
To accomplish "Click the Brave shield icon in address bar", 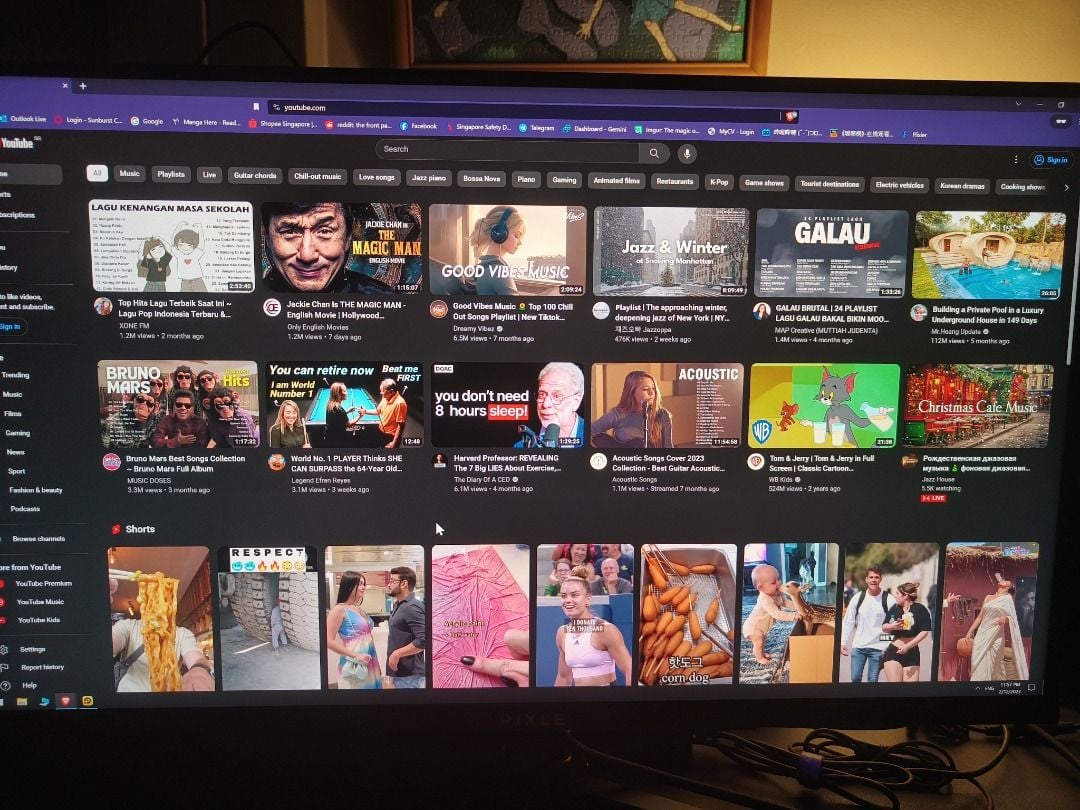I will pyautogui.click(x=792, y=116).
